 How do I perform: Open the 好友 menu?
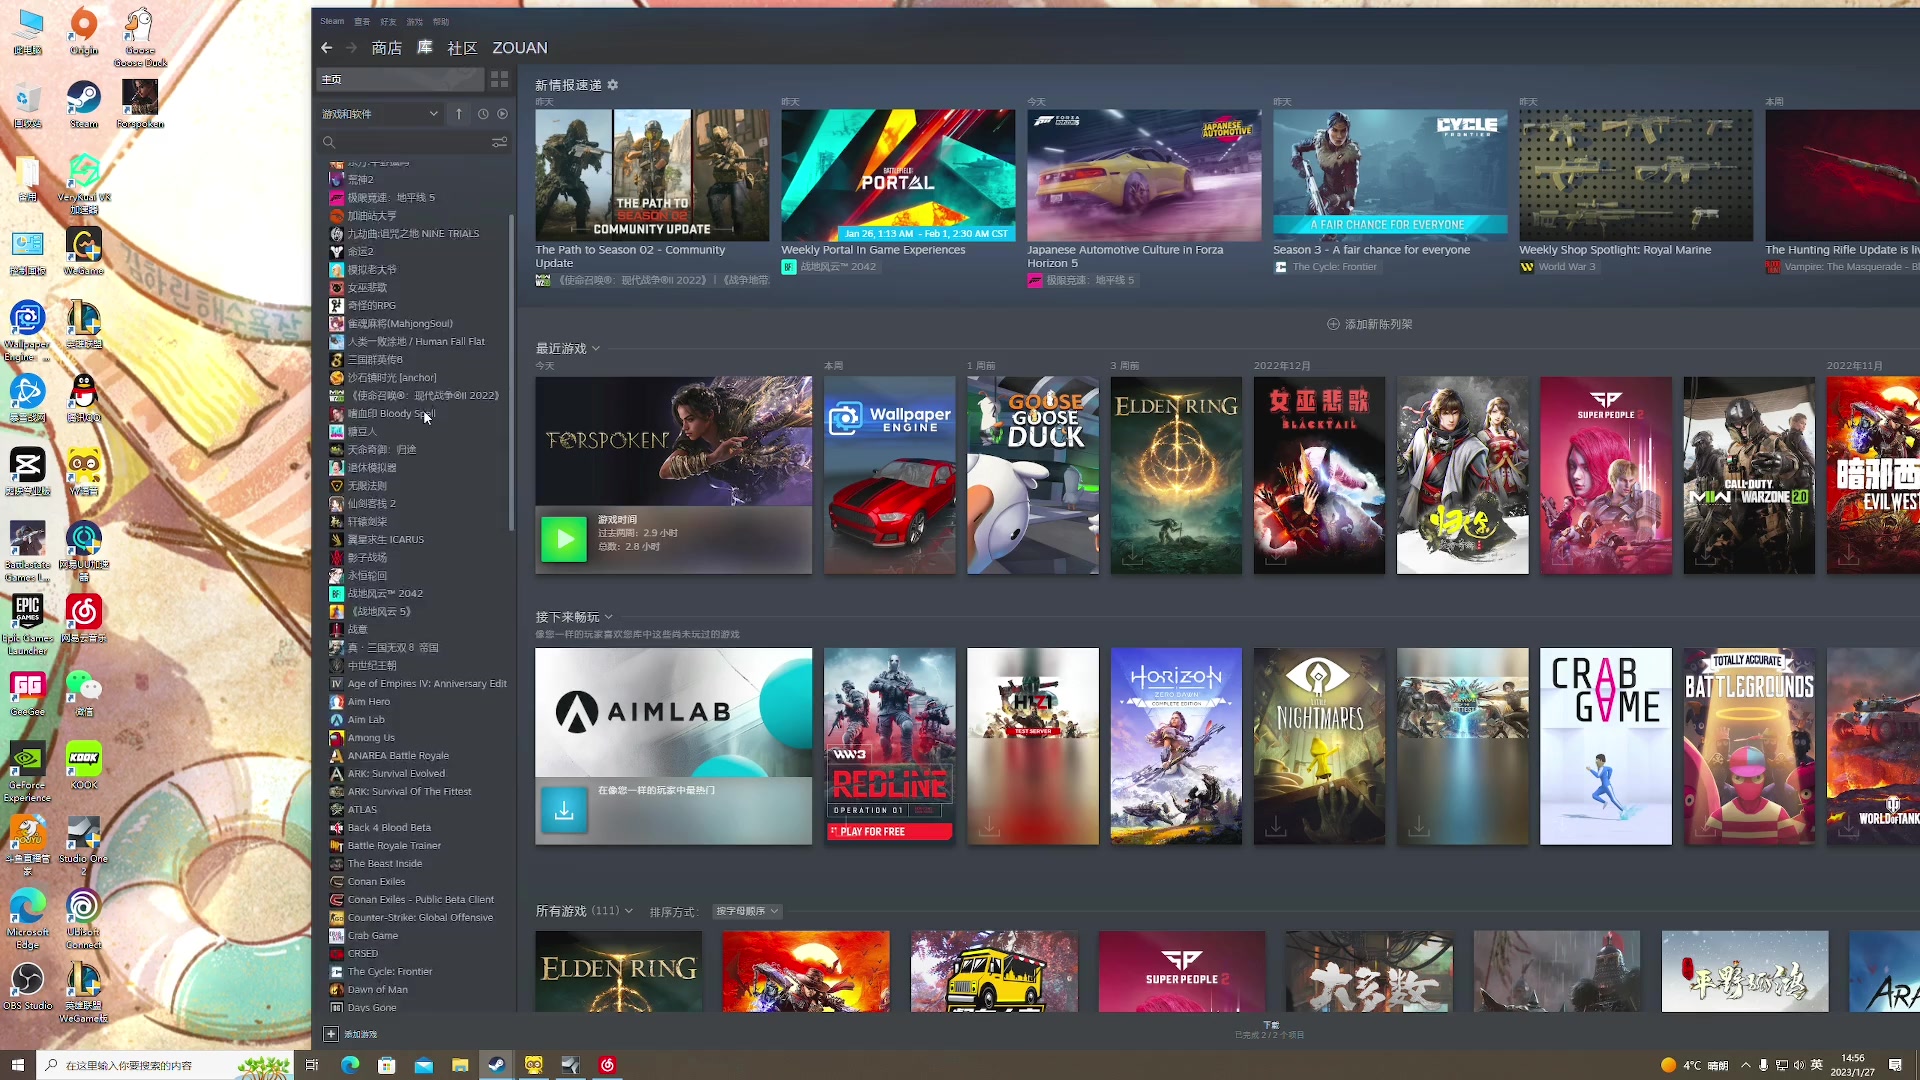point(388,21)
